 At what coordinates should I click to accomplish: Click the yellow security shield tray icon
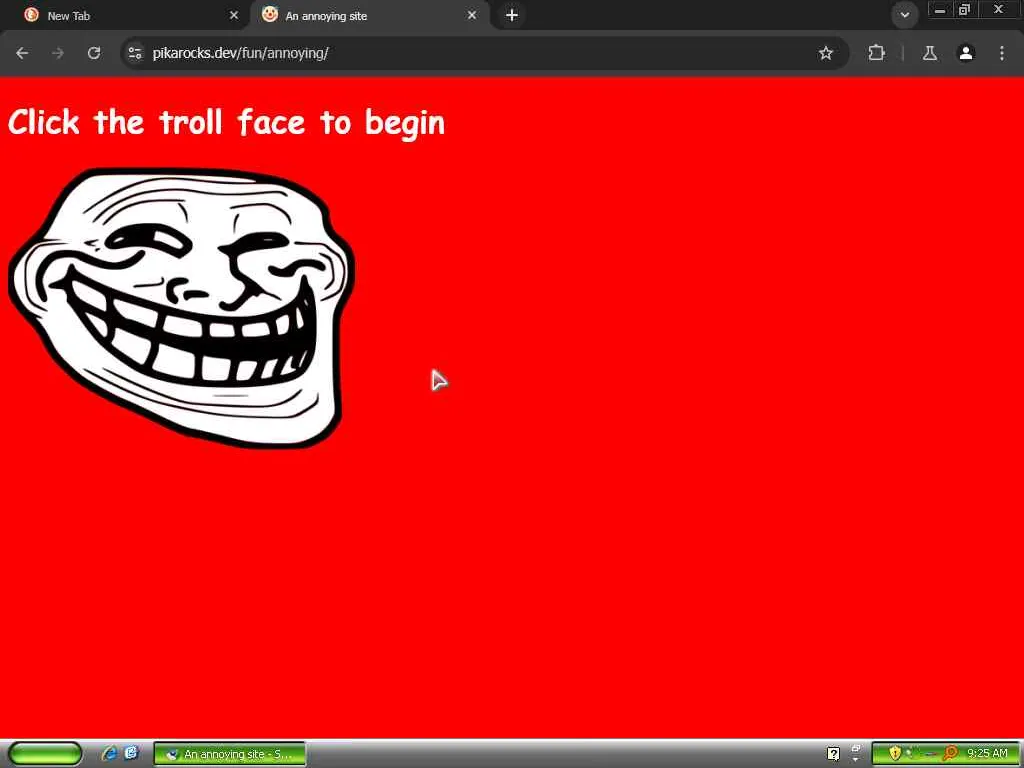point(895,753)
